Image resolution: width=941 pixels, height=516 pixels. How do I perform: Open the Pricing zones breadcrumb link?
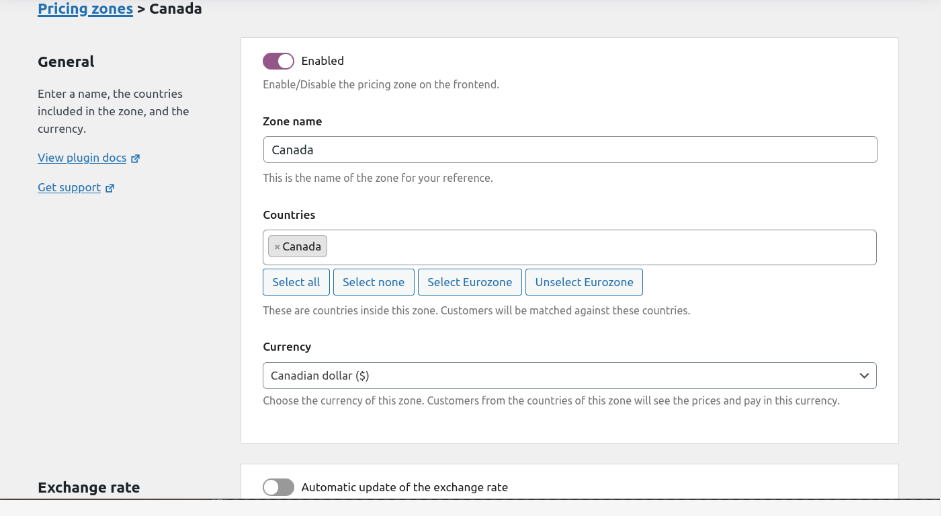click(85, 9)
